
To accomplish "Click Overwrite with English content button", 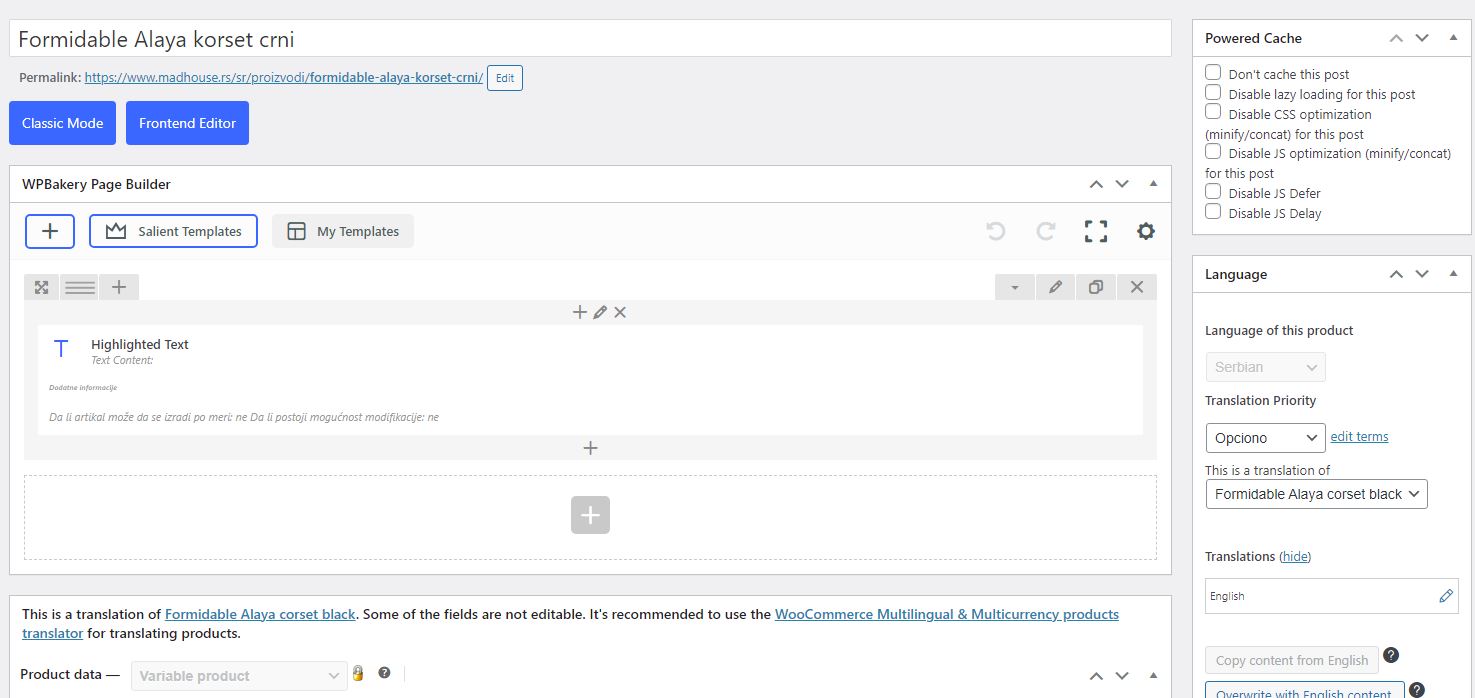I will coord(1304,690).
